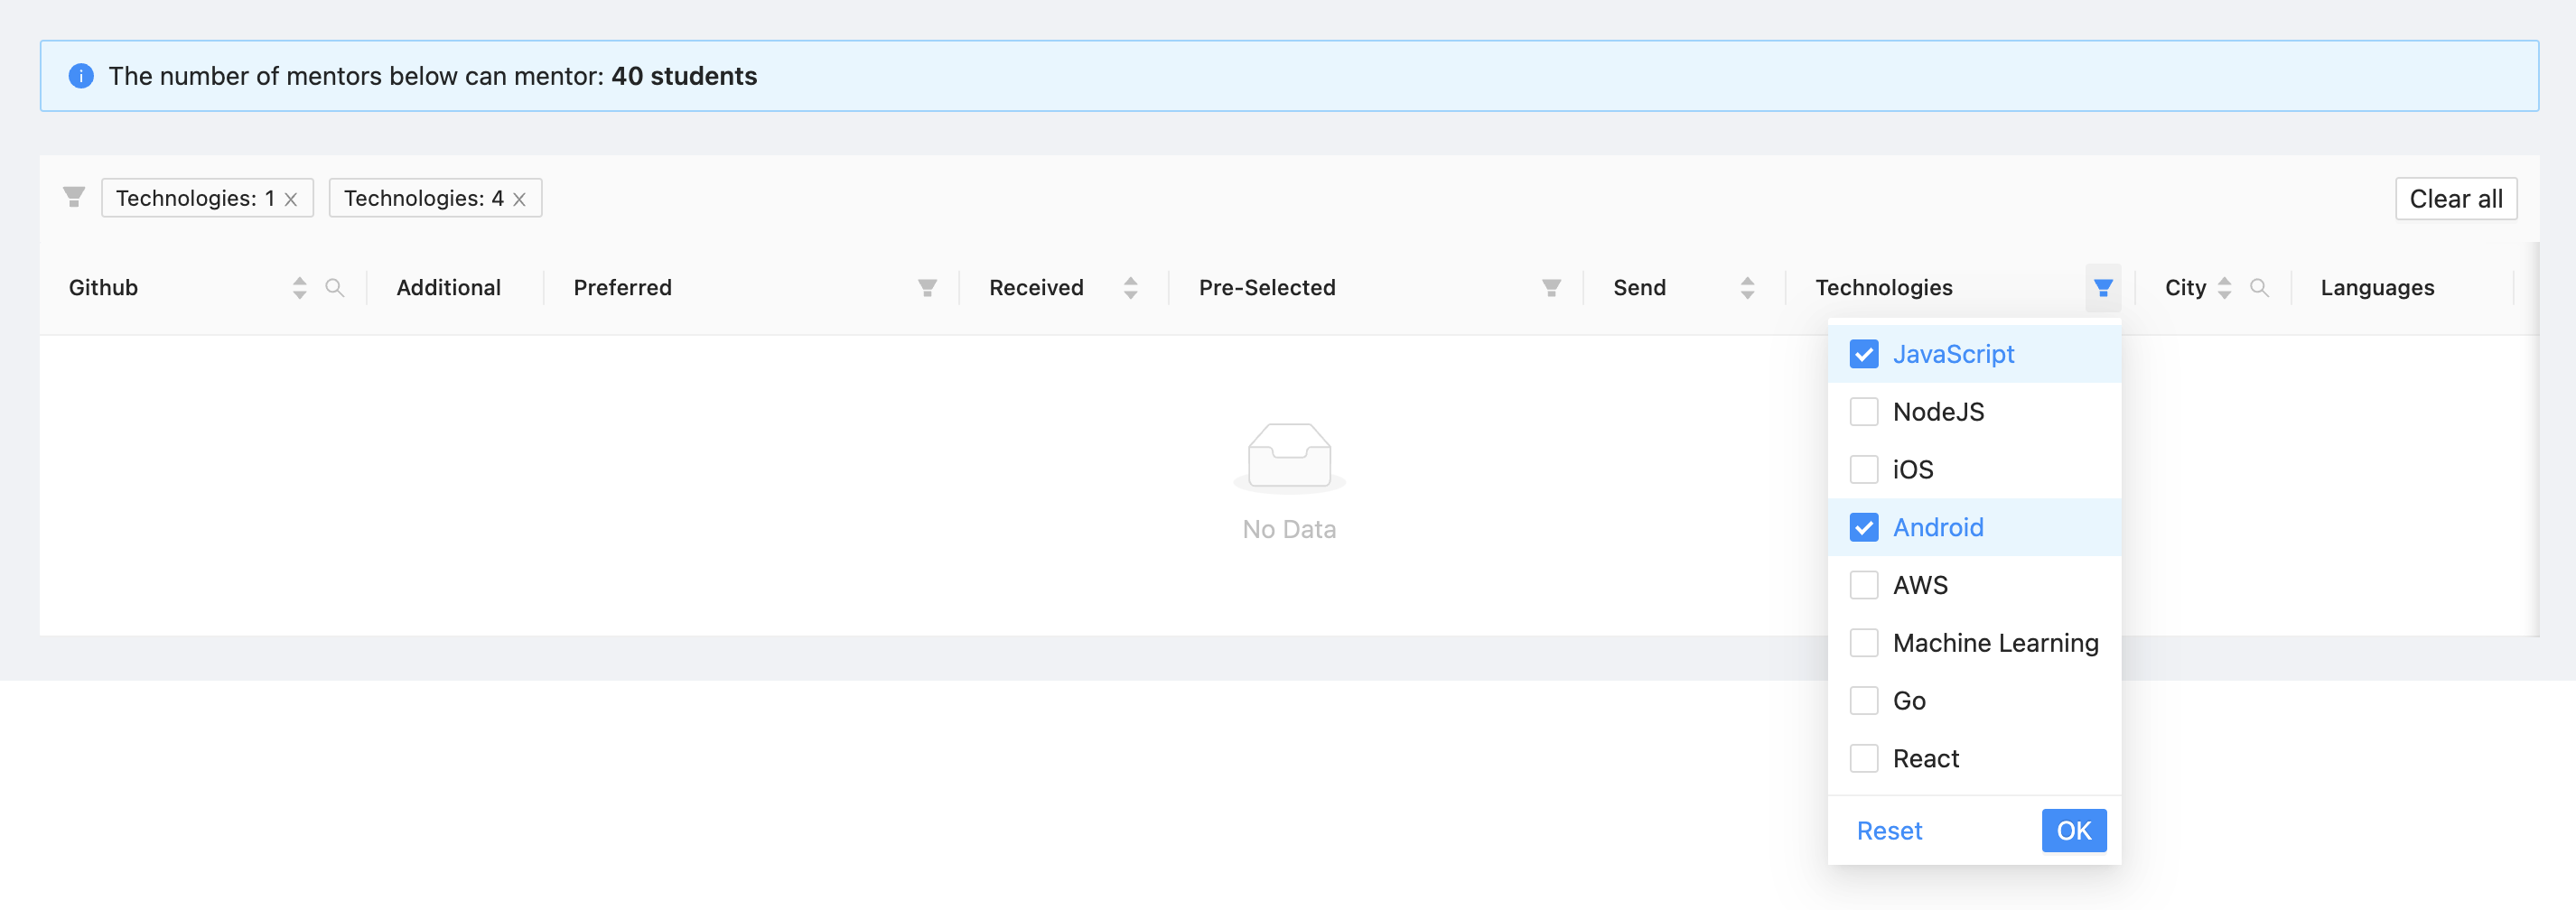2576x910 pixels.
Task: Click the Additional column header
Action: 448,288
